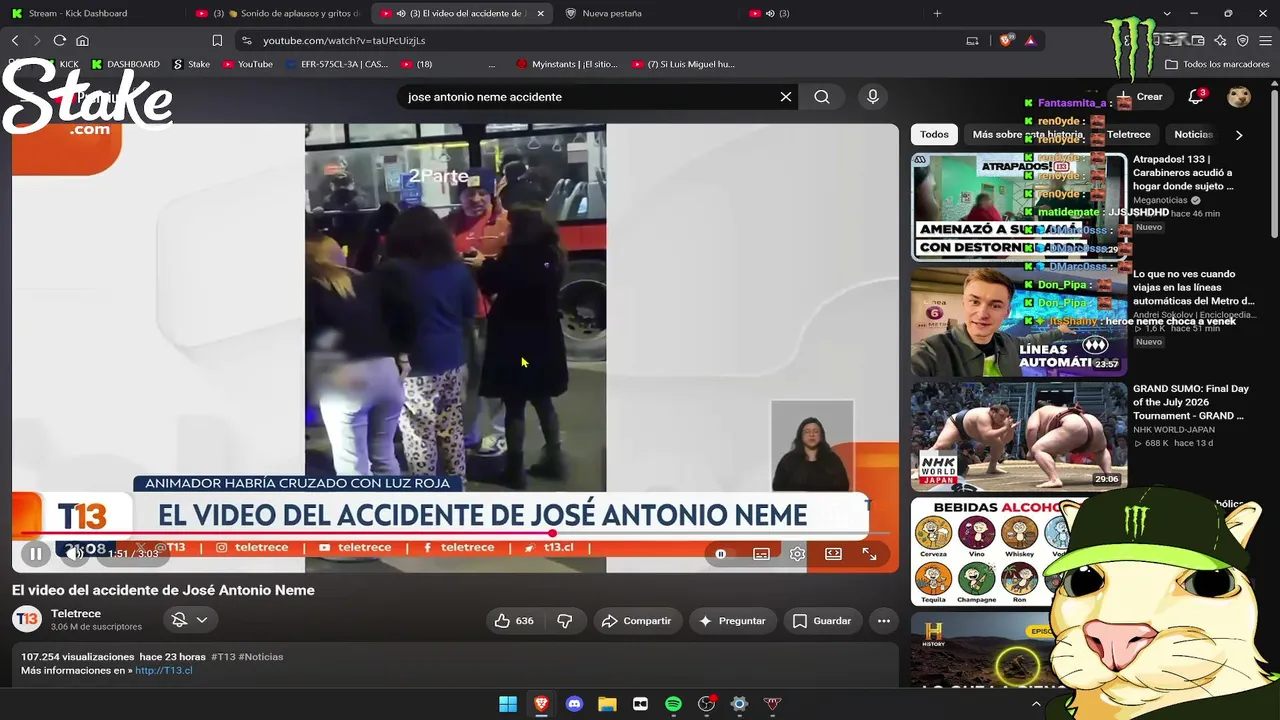Open Crear create menu
Image resolution: width=1280 pixels, height=720 pixels.
click(x=1141, y=97)
